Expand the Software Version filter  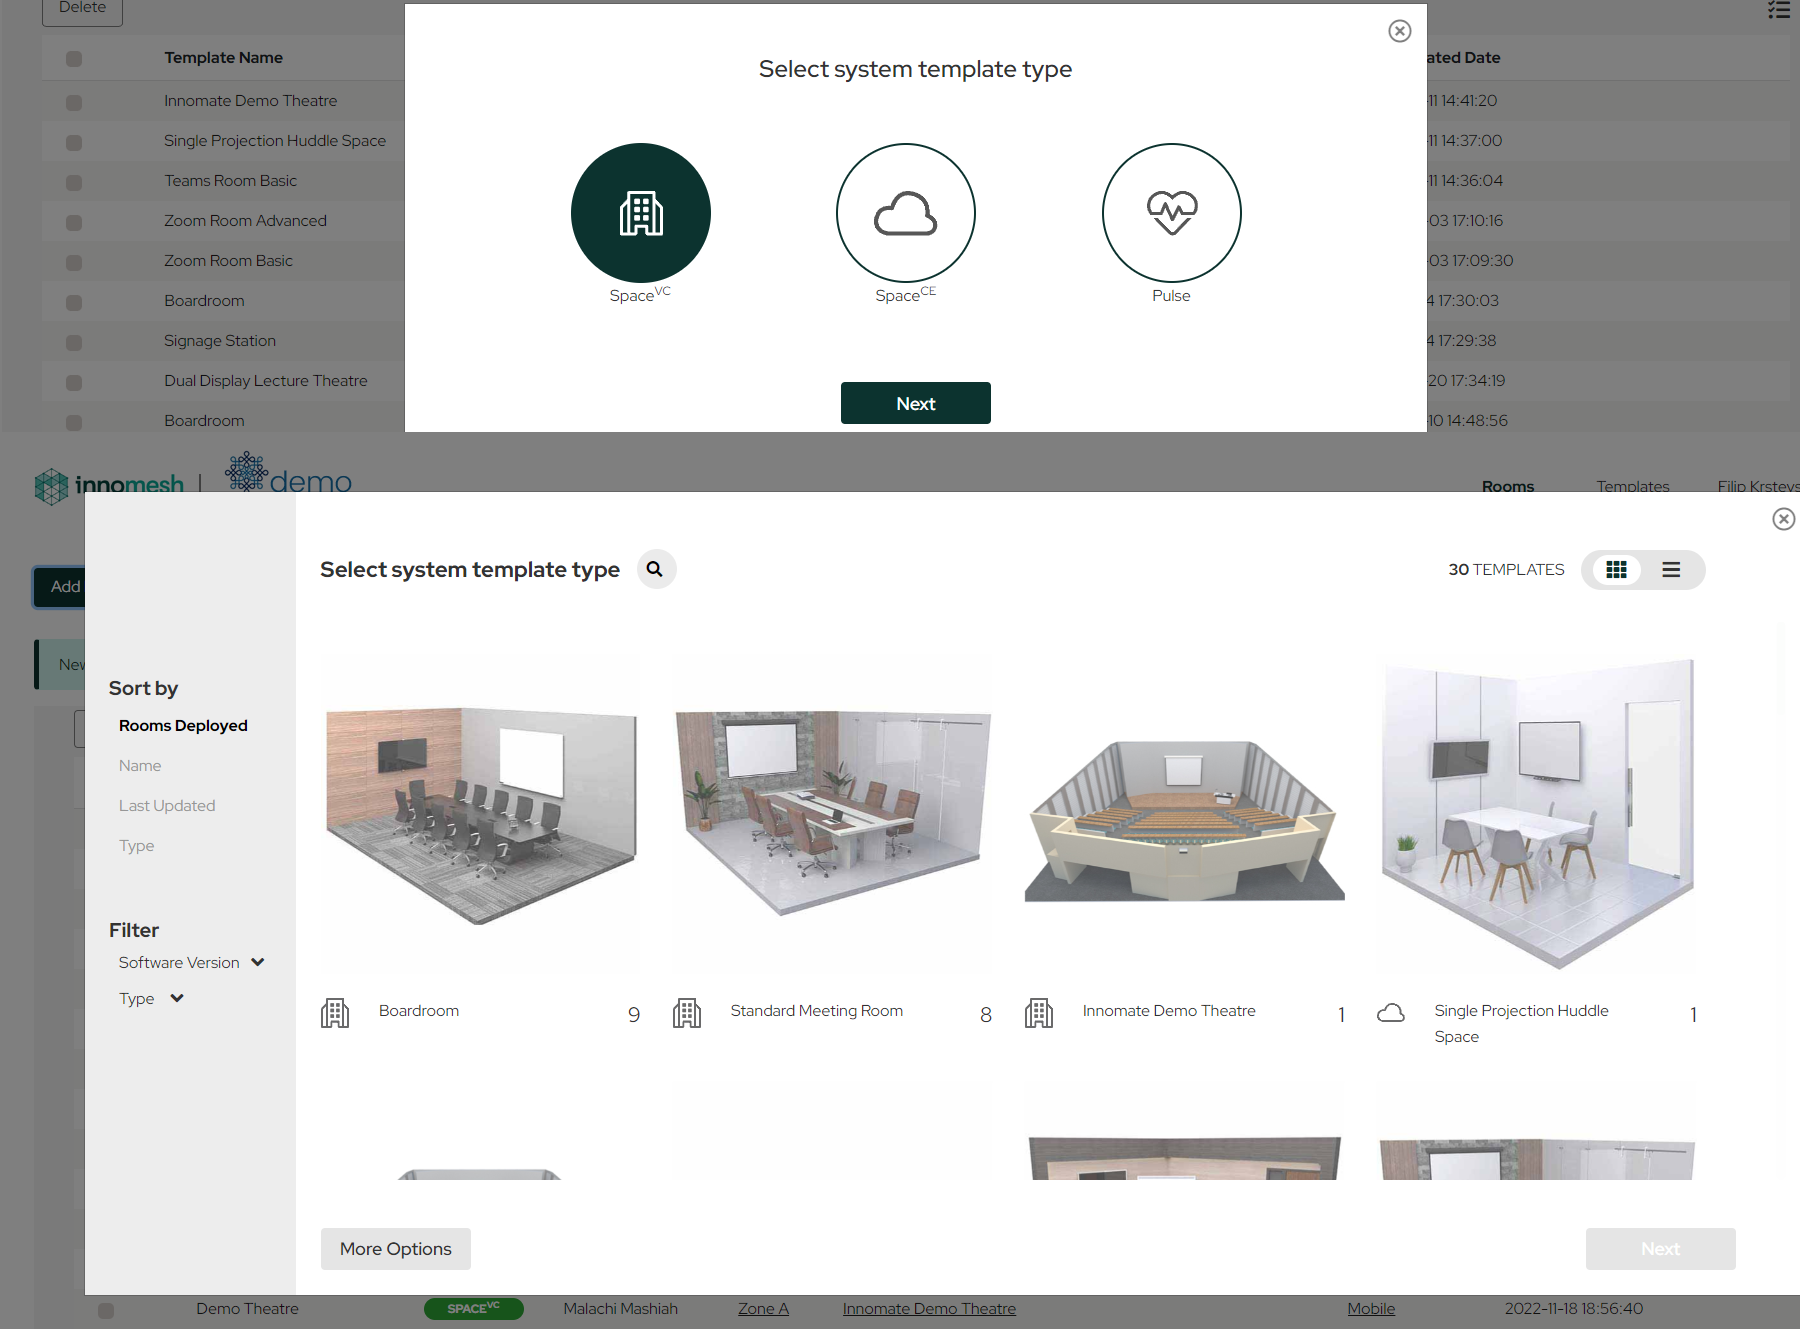(x=190, y=962)
